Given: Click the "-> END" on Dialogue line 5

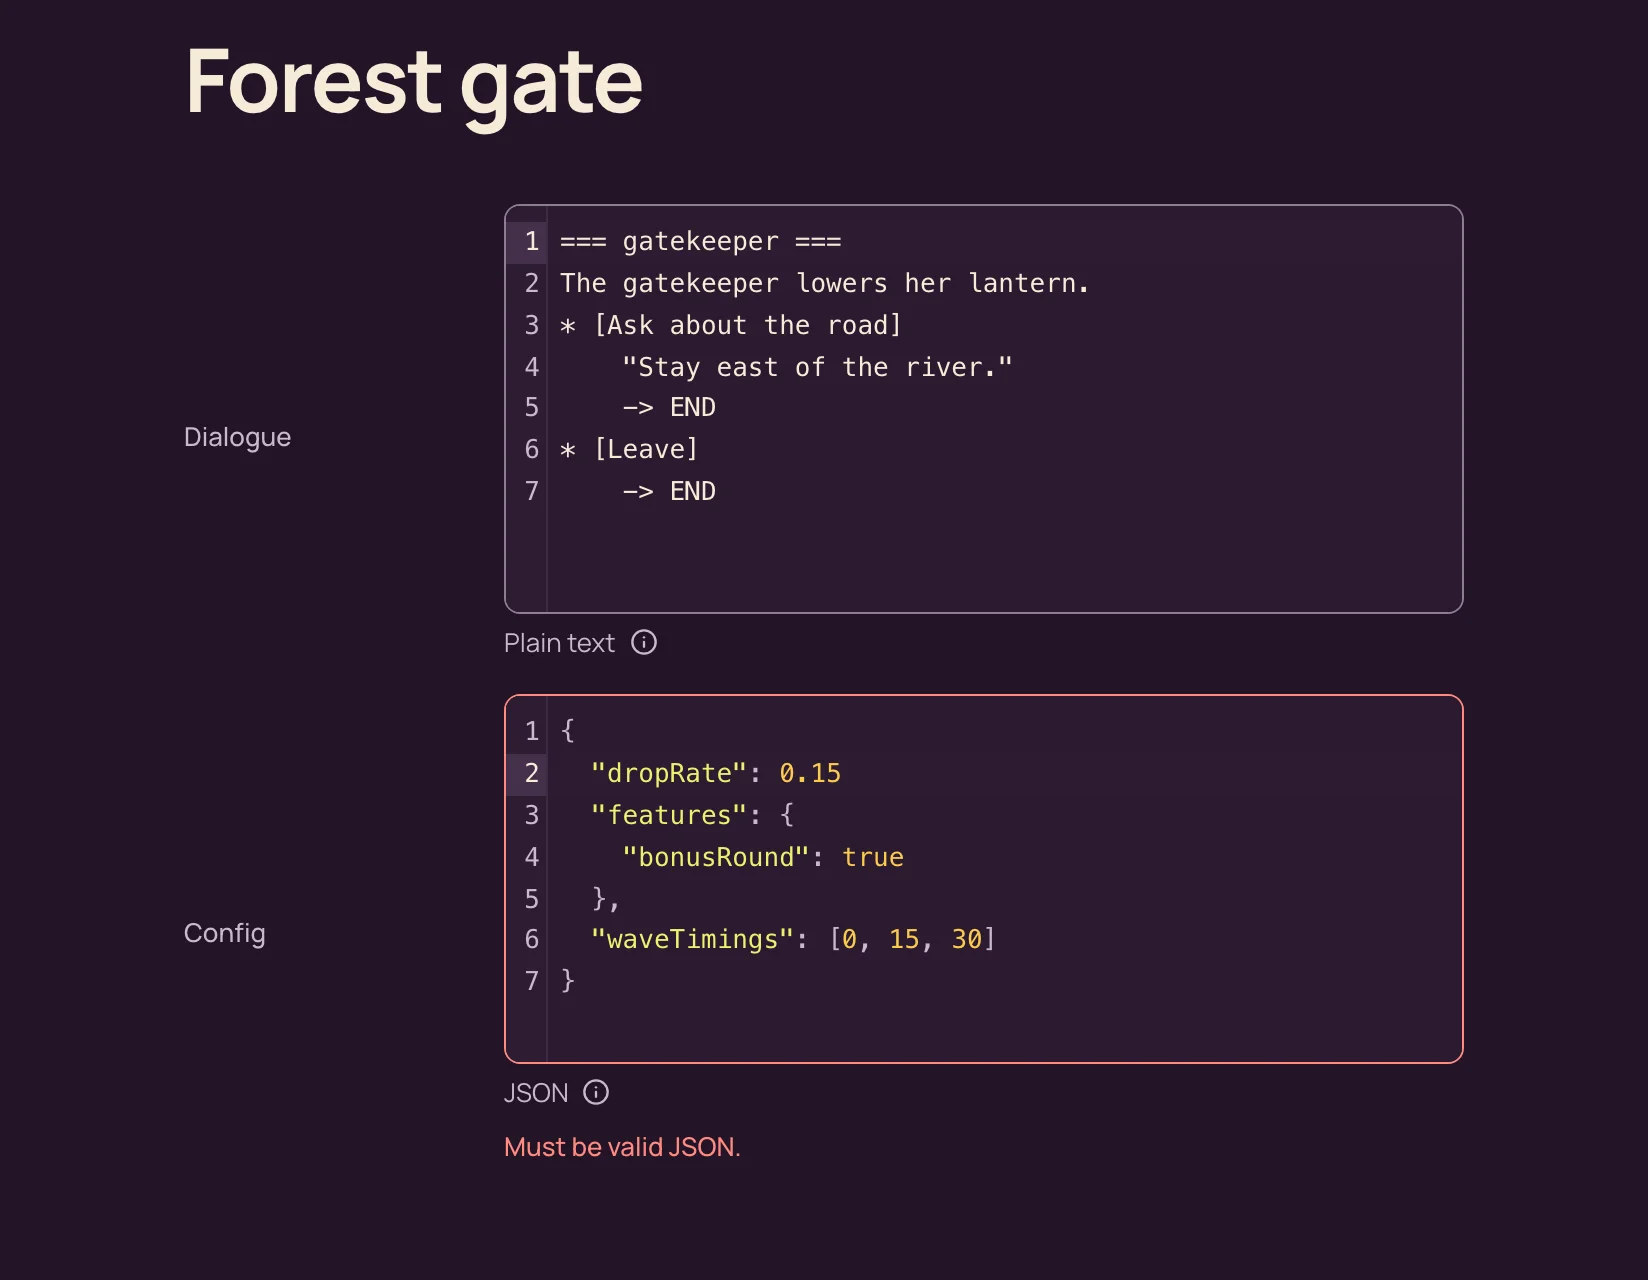Looking at the screenshot, I should pyautogui.click(x=669, y=407).
